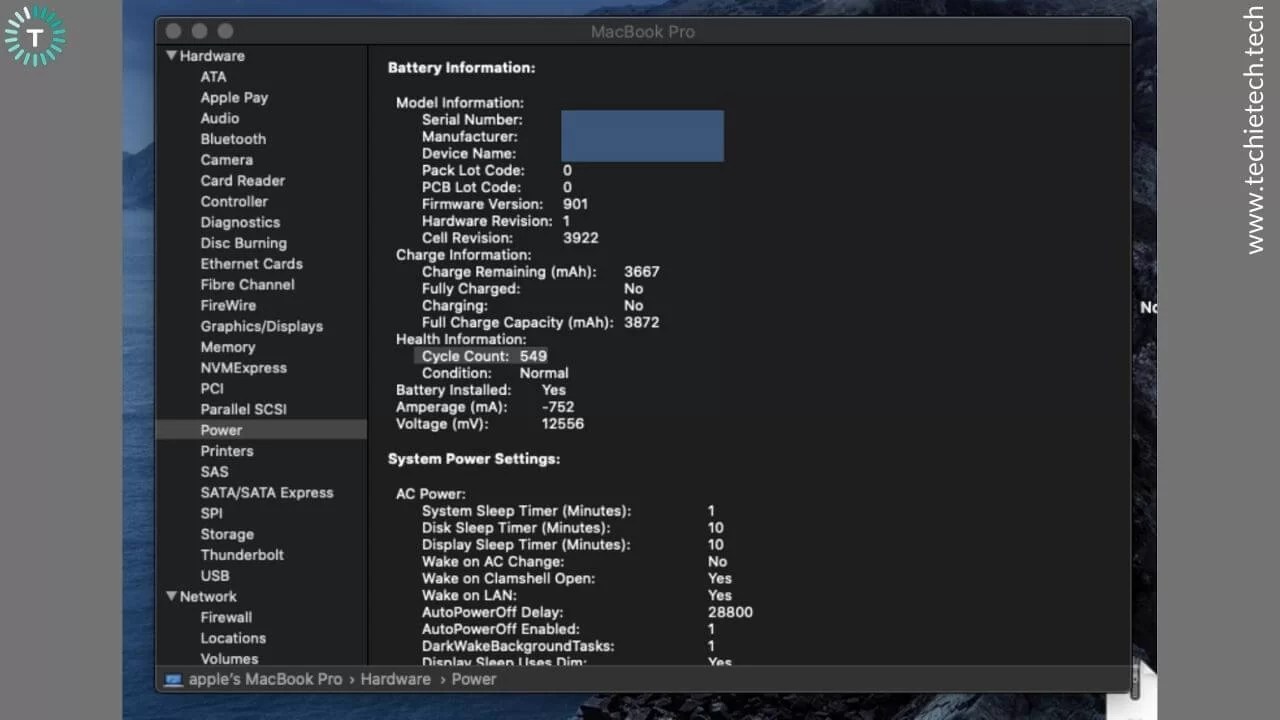The height and width of the screenshot is (720, 1280).
Task: Click the Network category label
Action: 208,597
